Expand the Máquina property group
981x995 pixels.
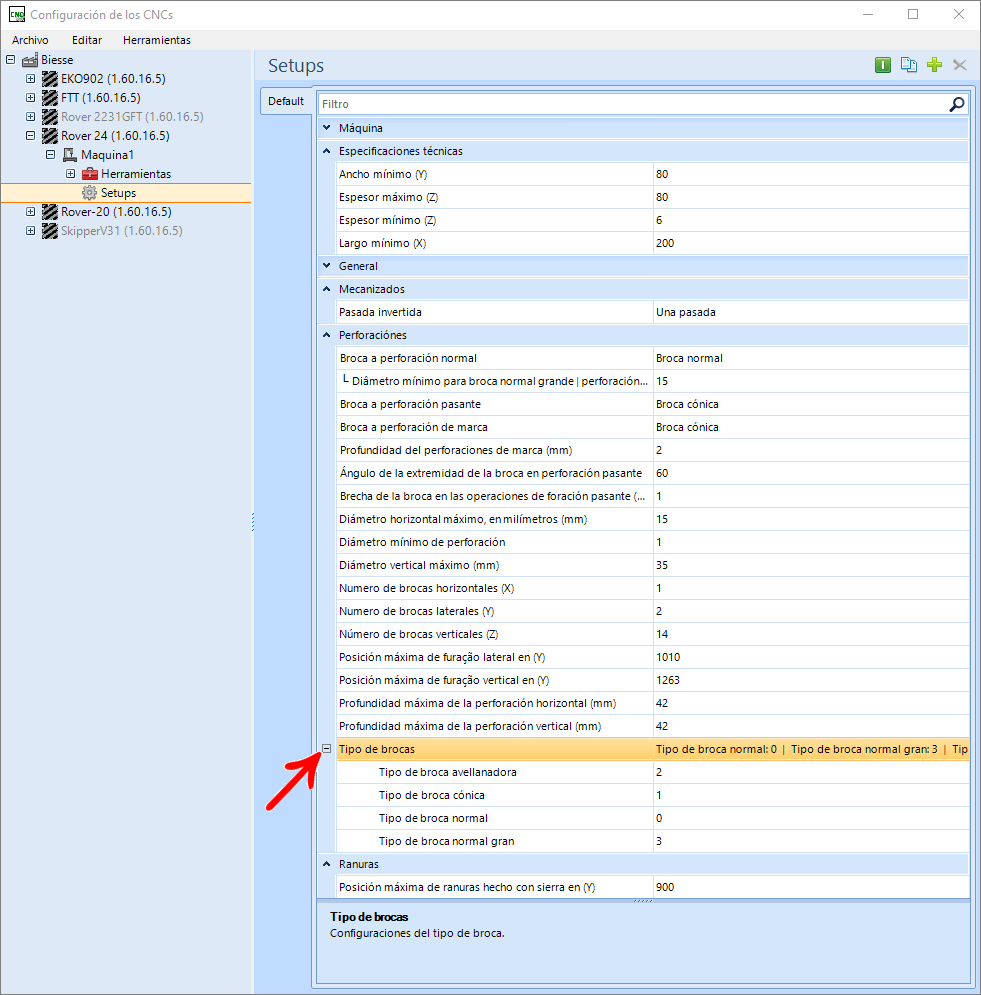327,128
